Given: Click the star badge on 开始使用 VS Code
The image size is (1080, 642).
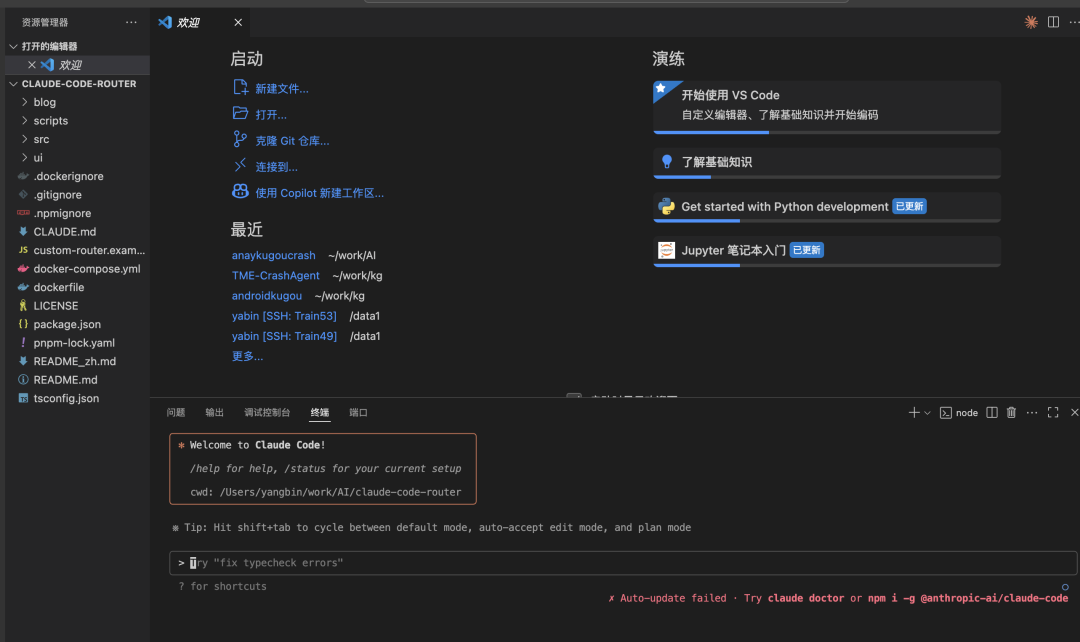Looking at the screenshot, I should coord(661,88).
